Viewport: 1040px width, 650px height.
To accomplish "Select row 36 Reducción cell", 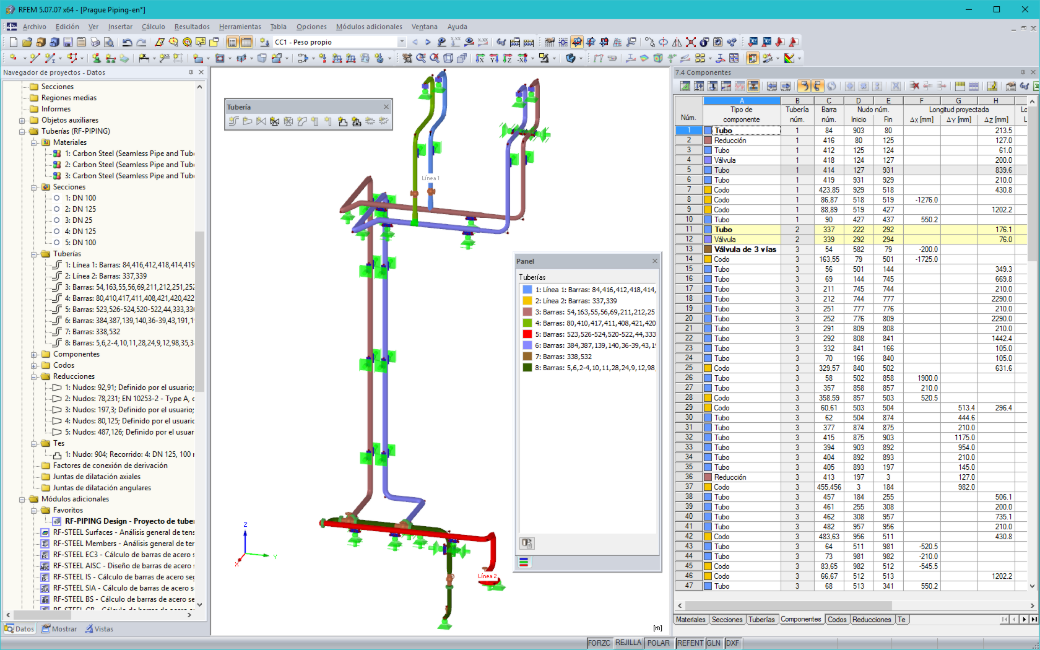I will (x=742, y=478).
